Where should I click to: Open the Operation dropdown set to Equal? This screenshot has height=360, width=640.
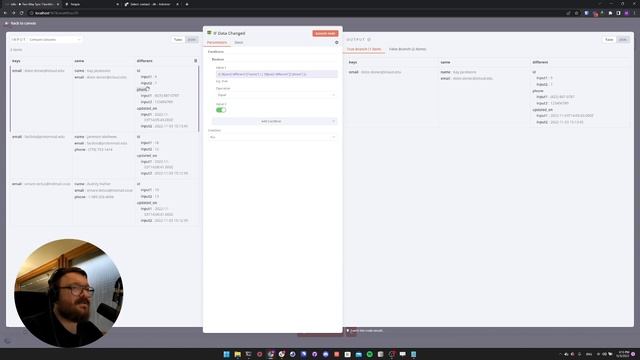[276, 95]
